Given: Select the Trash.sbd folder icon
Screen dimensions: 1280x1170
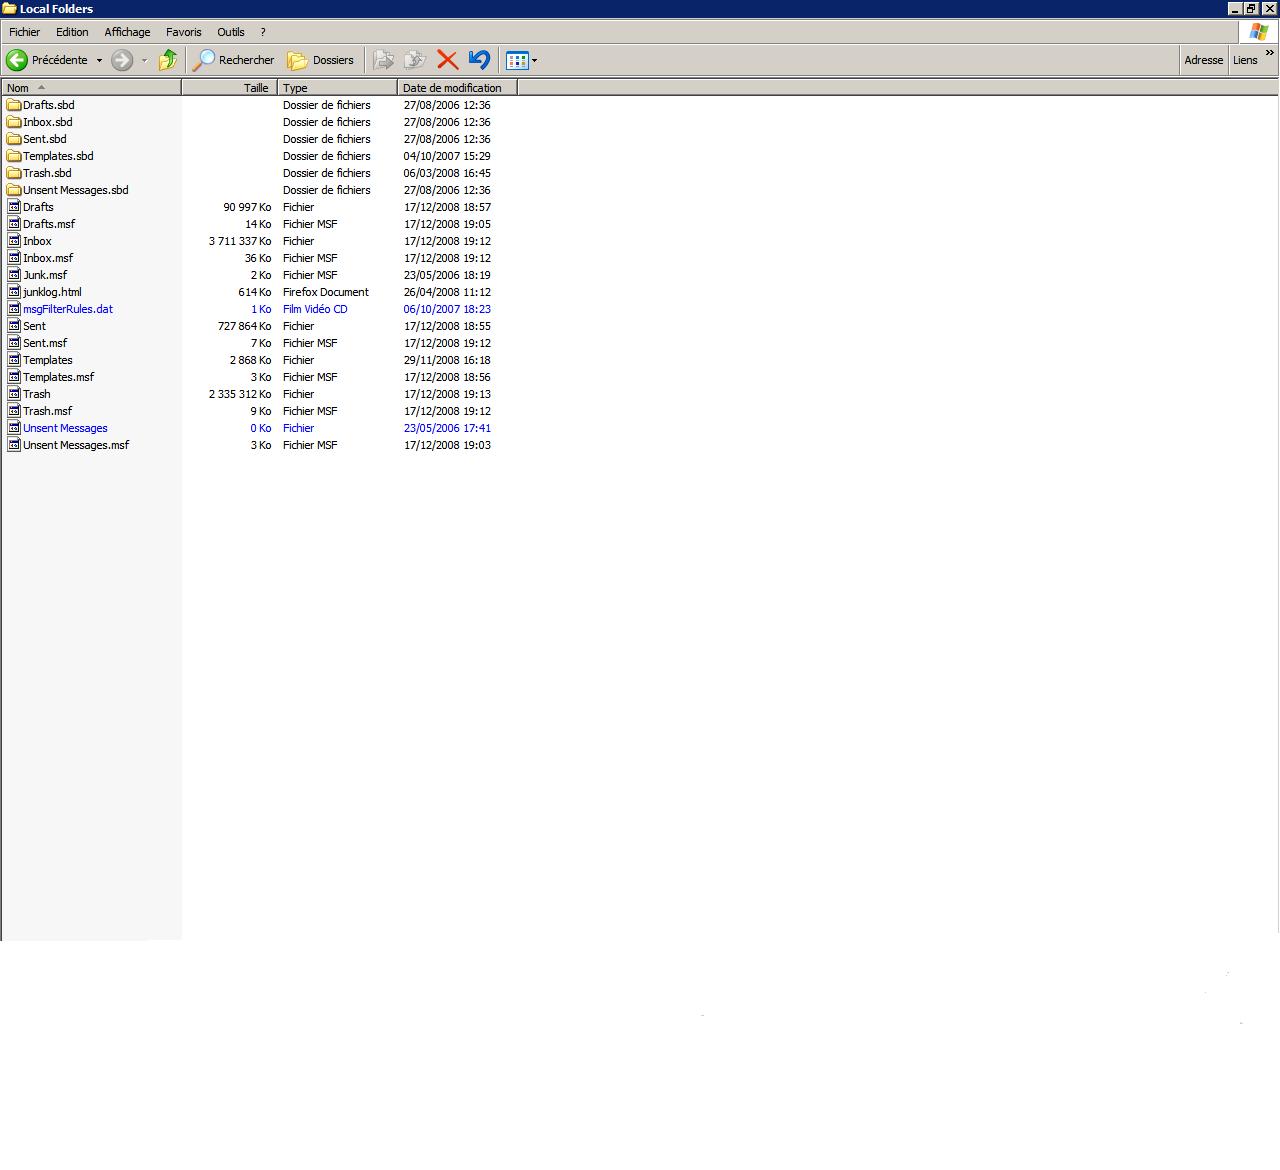Looking at the screenshot, I should pyautogui.click(x=14, y=173).
